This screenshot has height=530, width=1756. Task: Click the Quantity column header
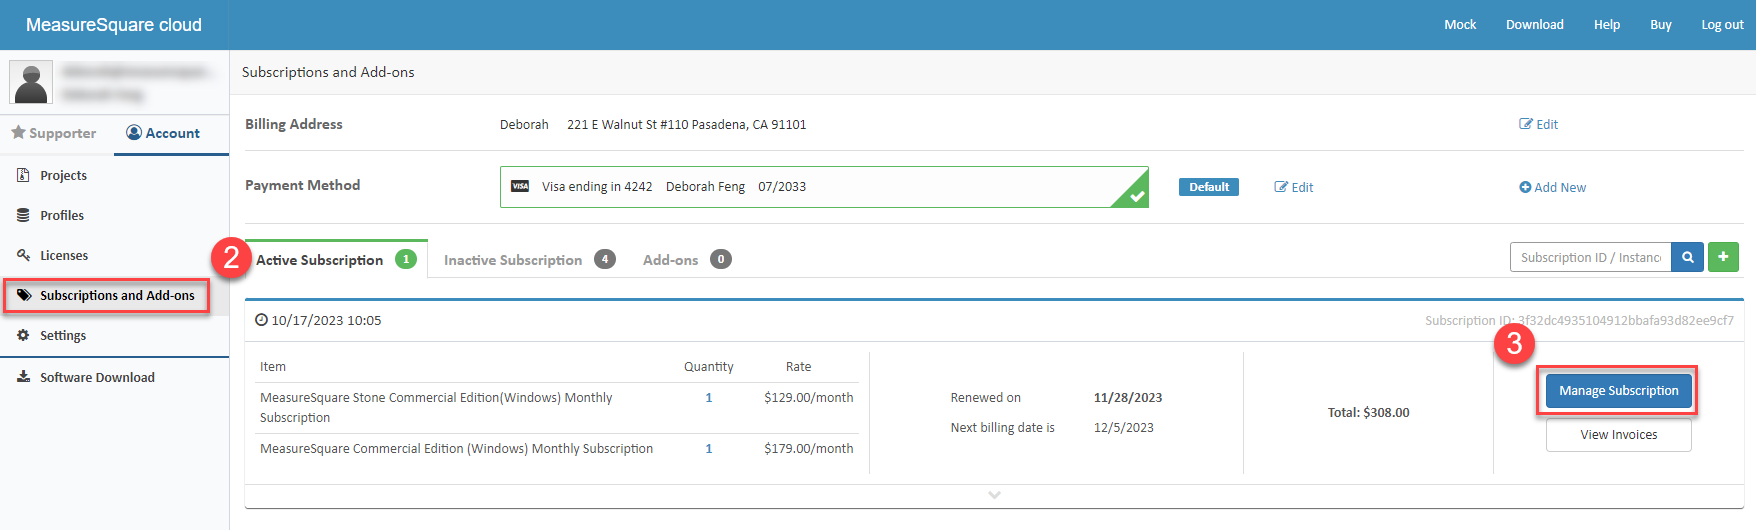[708, 366]
